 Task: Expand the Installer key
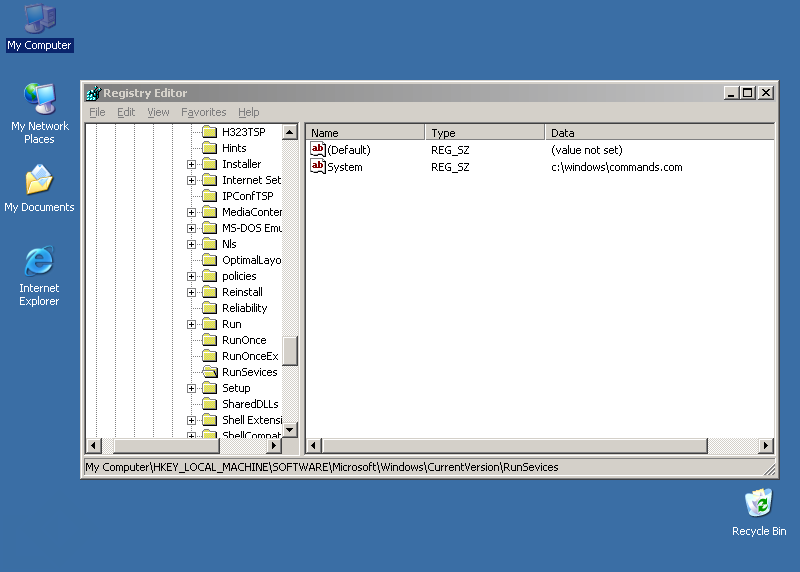pyautogui.click(x=191, y=164)
